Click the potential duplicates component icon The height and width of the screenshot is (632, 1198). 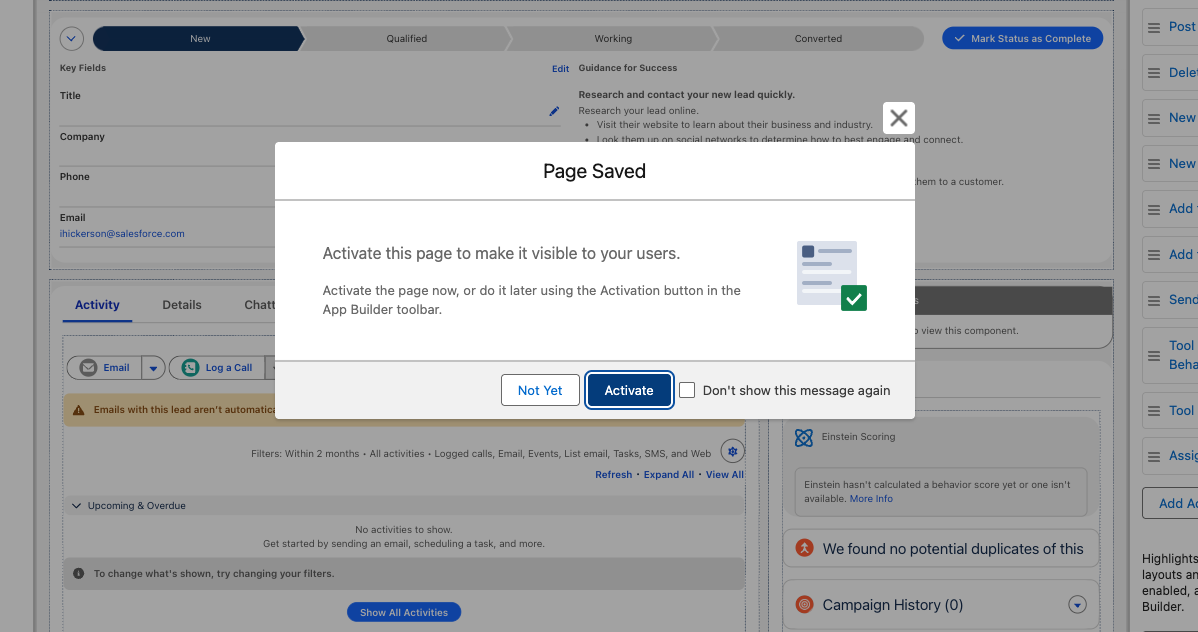805,548
